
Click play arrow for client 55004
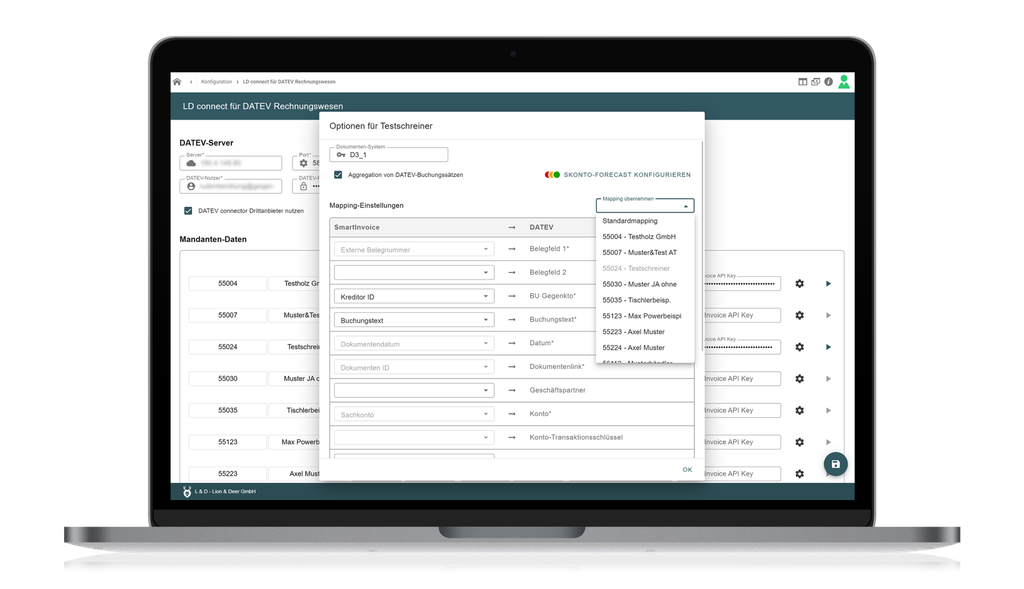[828, 283]
